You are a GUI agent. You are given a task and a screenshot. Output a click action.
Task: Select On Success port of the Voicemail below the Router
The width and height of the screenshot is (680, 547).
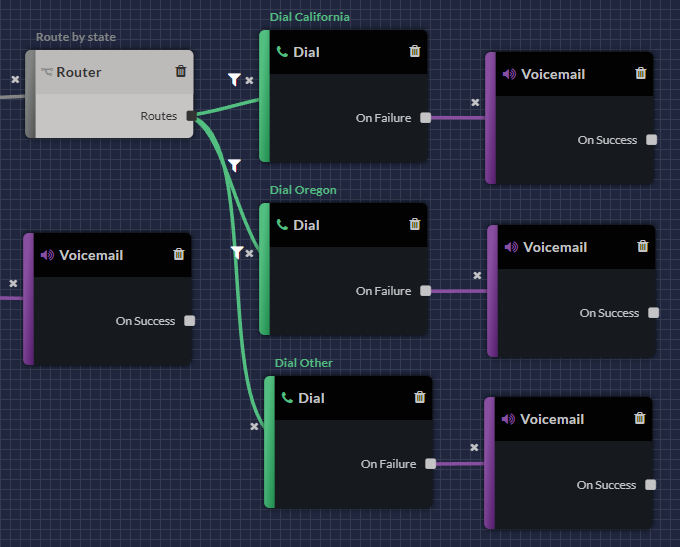point(190,321)
